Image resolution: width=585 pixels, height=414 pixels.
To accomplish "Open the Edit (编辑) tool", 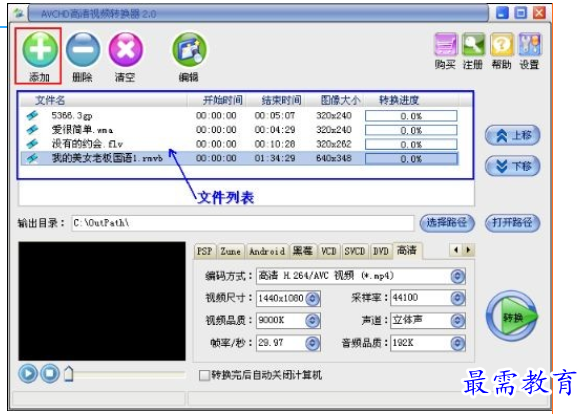I will click(189, 50).
